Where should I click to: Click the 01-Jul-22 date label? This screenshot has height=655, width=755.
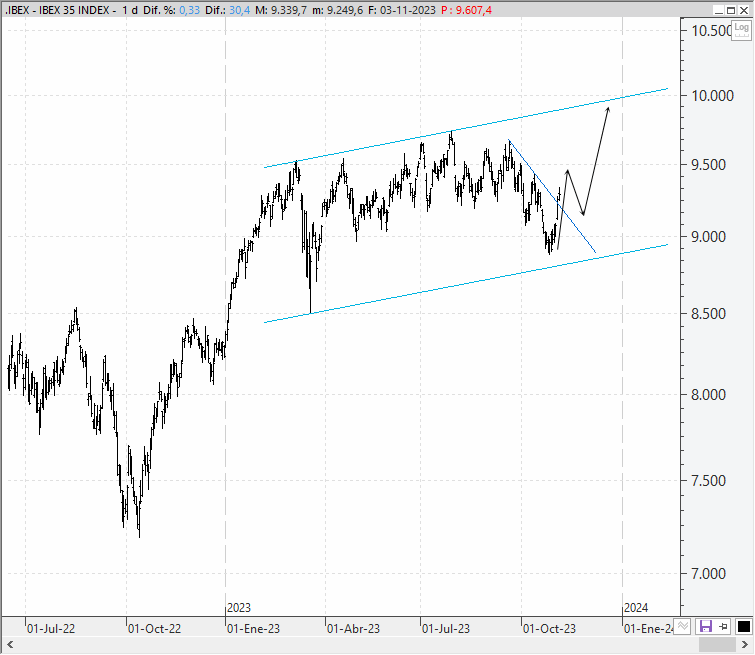(x=51, y=629)
